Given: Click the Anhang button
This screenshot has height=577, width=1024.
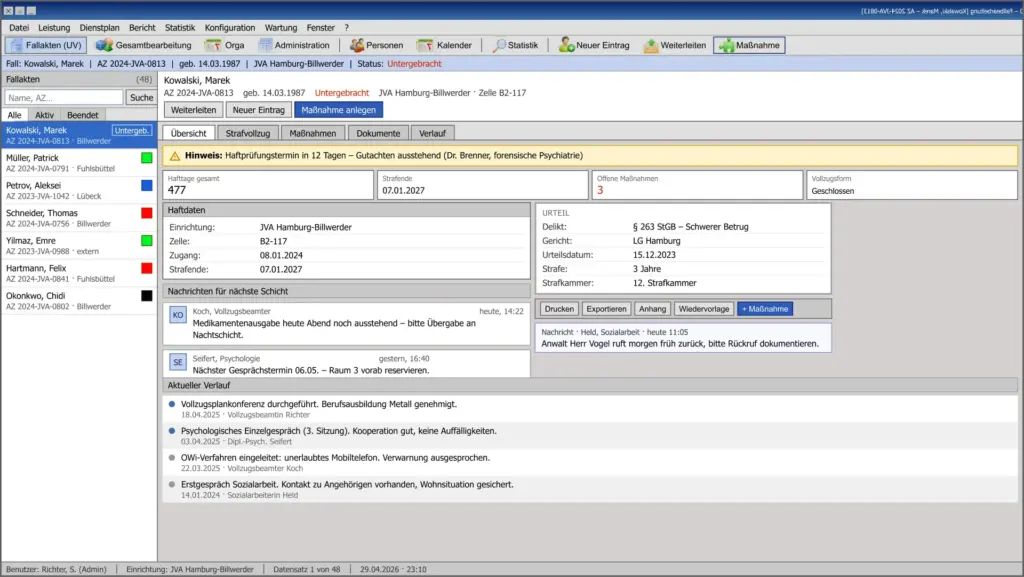Looking at the screenshot, I should coord(652,309).
